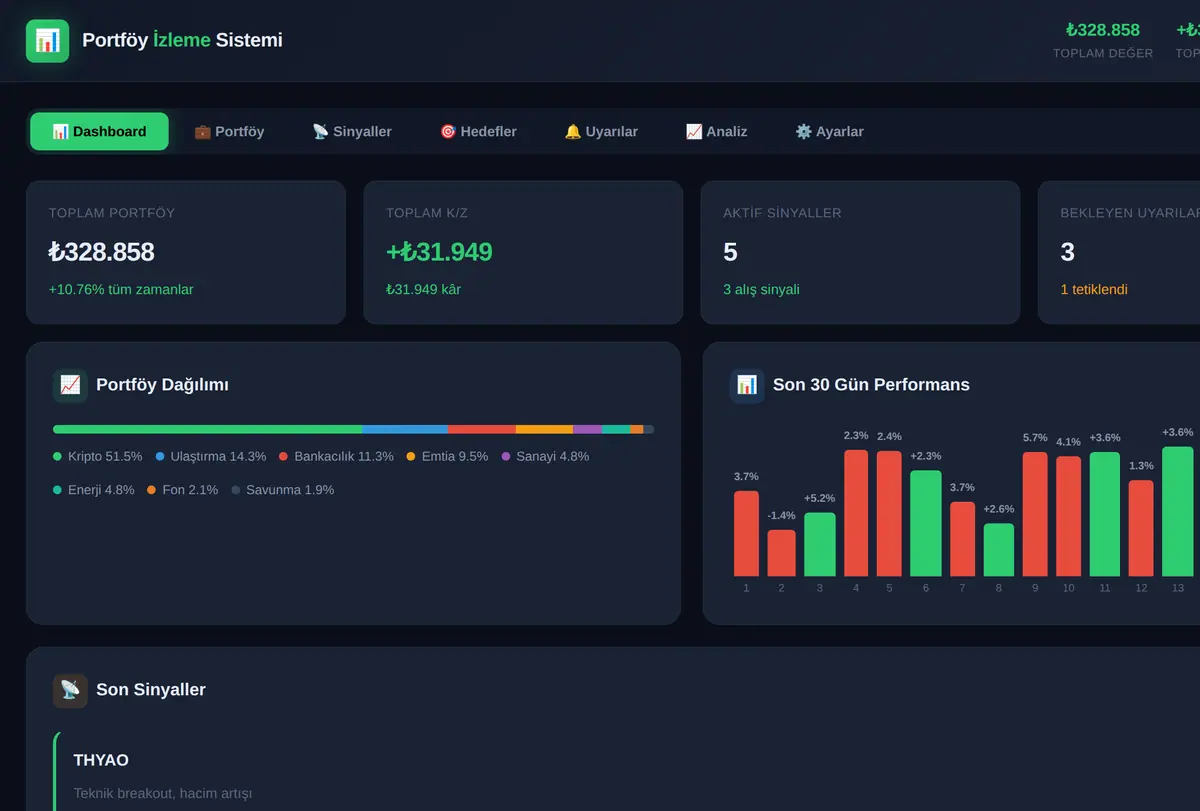Click the "₺31.949 kâr" text
The width and height of the screenshot is (1200, 811).
pos(423,290)
